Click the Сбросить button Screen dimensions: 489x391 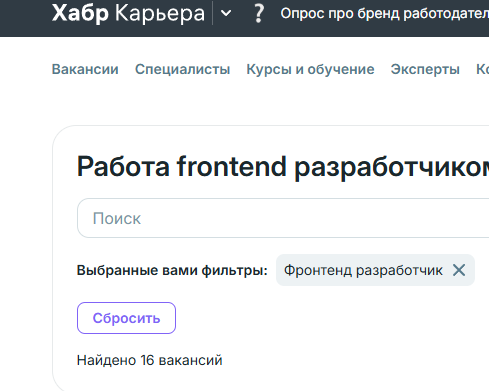pyautogui.click(x=126, y=318)
